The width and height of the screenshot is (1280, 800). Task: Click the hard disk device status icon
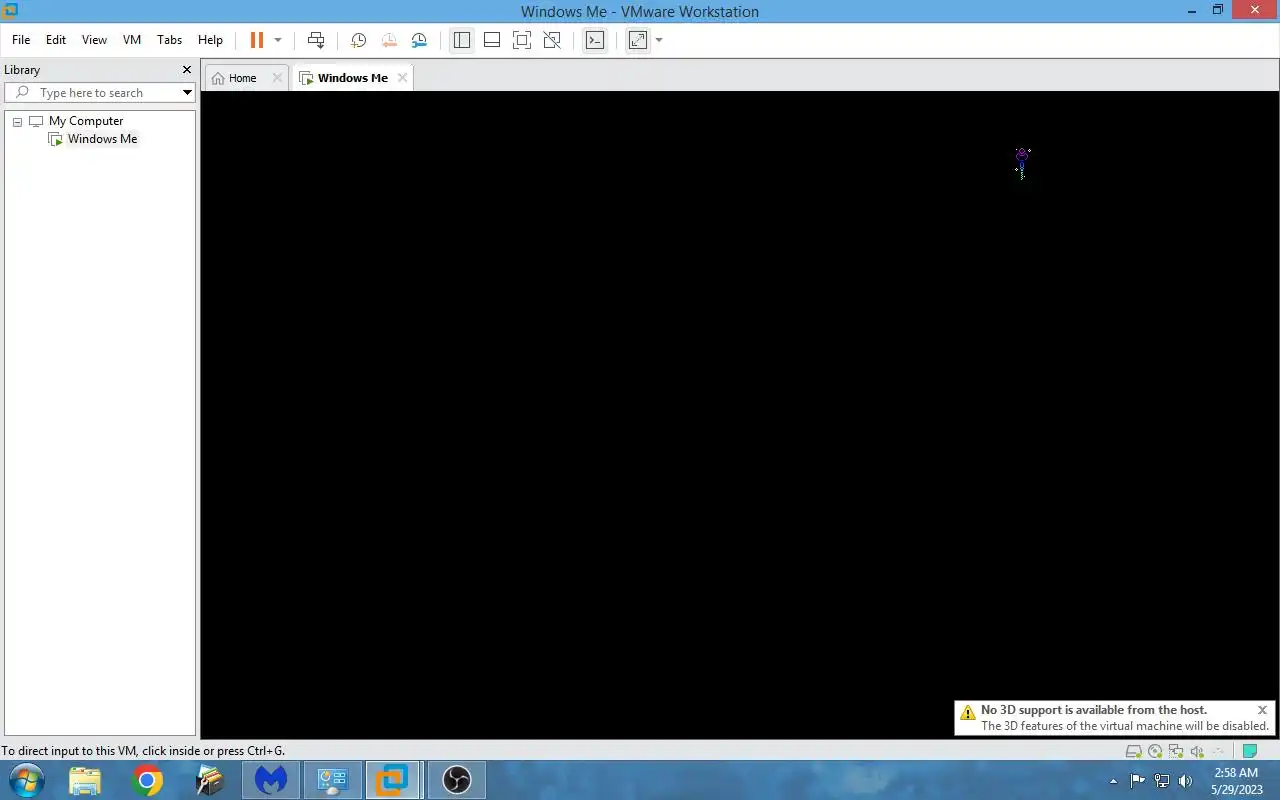point(1133,752)
